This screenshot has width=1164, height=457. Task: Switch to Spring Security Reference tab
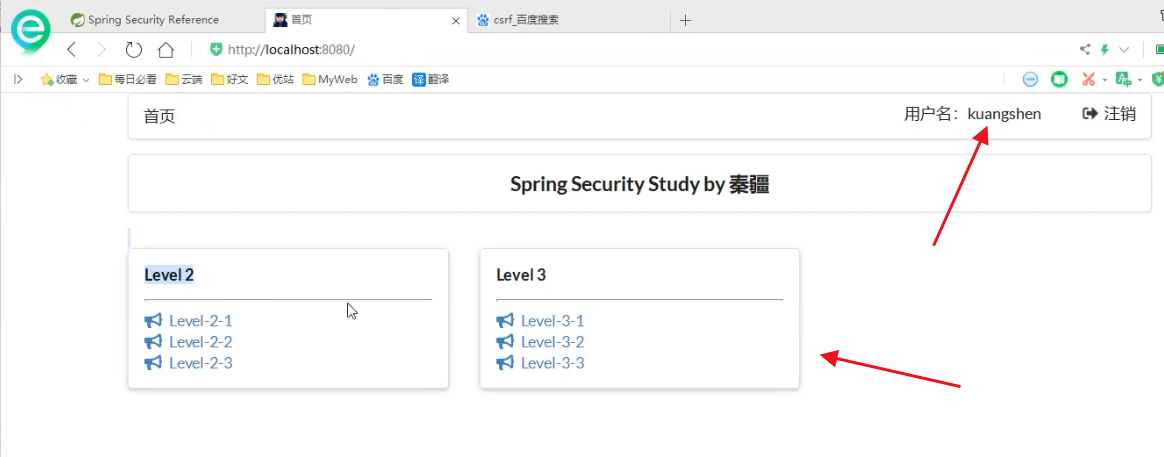tap(153, 20)
